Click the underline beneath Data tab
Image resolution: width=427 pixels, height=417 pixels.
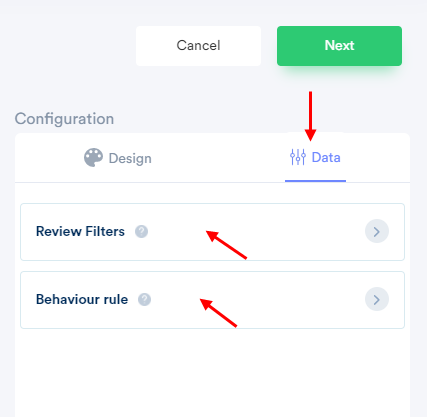click(x=315, y=181)
